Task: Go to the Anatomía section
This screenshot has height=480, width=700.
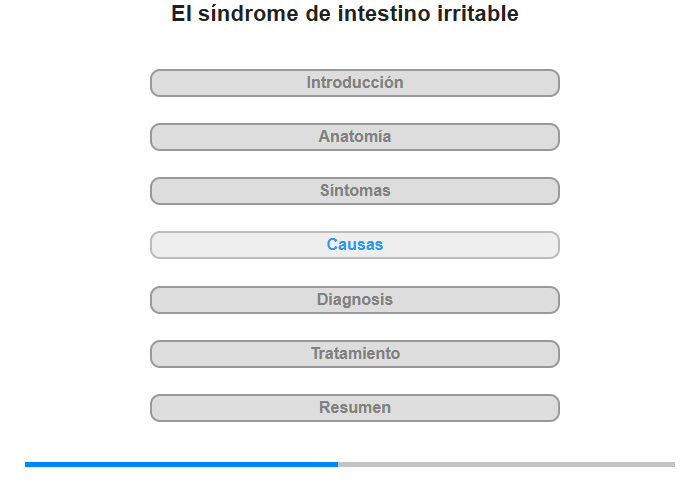Action: pyautogui.click(x=354, y=137)
